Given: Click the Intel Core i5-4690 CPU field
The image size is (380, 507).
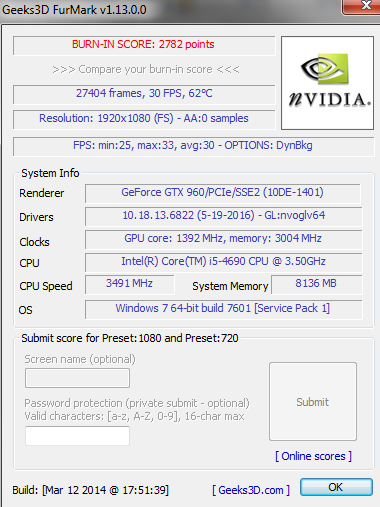Looking at the screenshot, I should pyautogui.click(x=223, y=262).
